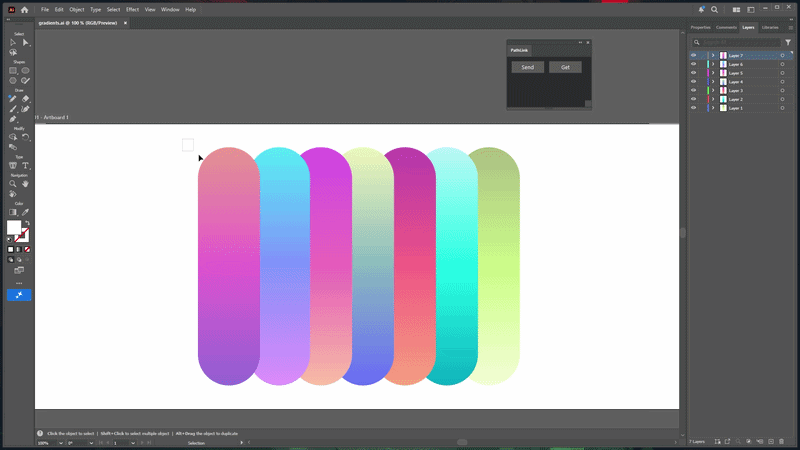This screenshot has width=800, height=450.
Task: Open the Arrange Documents icon
Action: [x=736, y=10]
